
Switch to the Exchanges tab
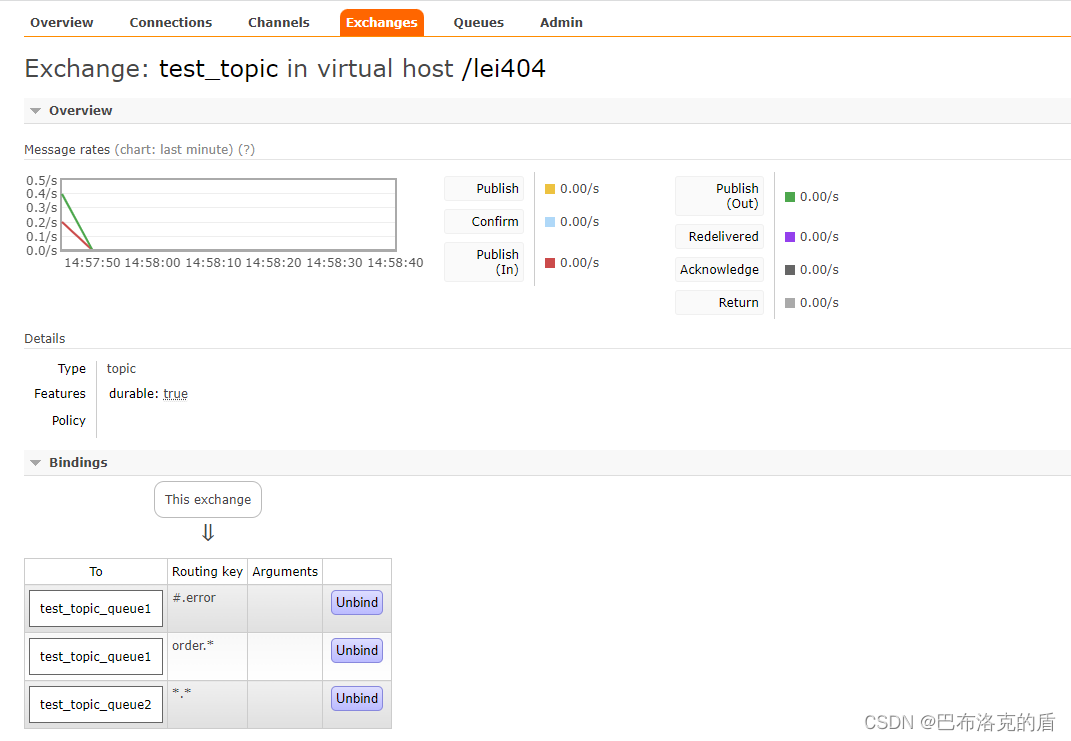click(x=381, y=22)
